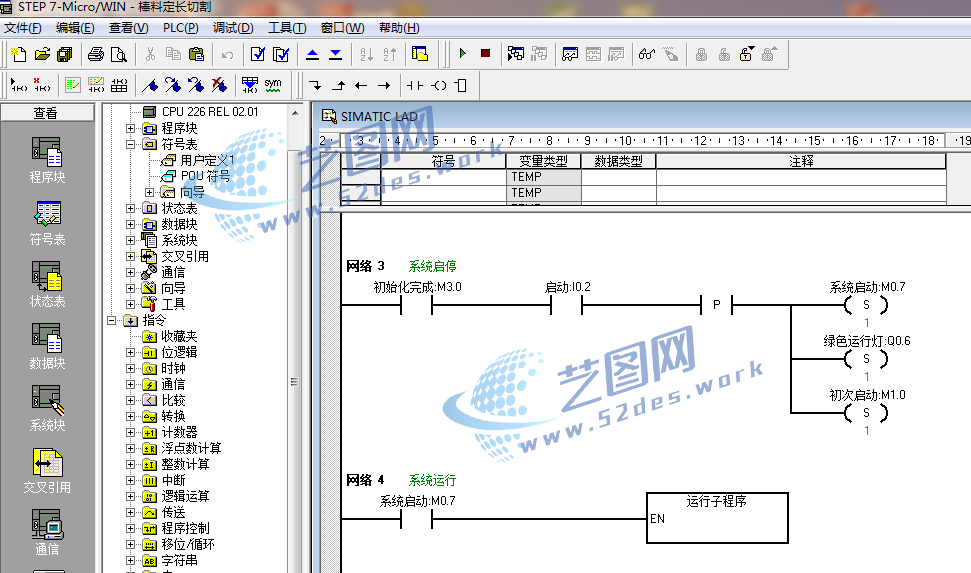Select 用户定义1 symbol table
Image resolution: width=971 pixels, height=573 pixels.
click(207, 160)
